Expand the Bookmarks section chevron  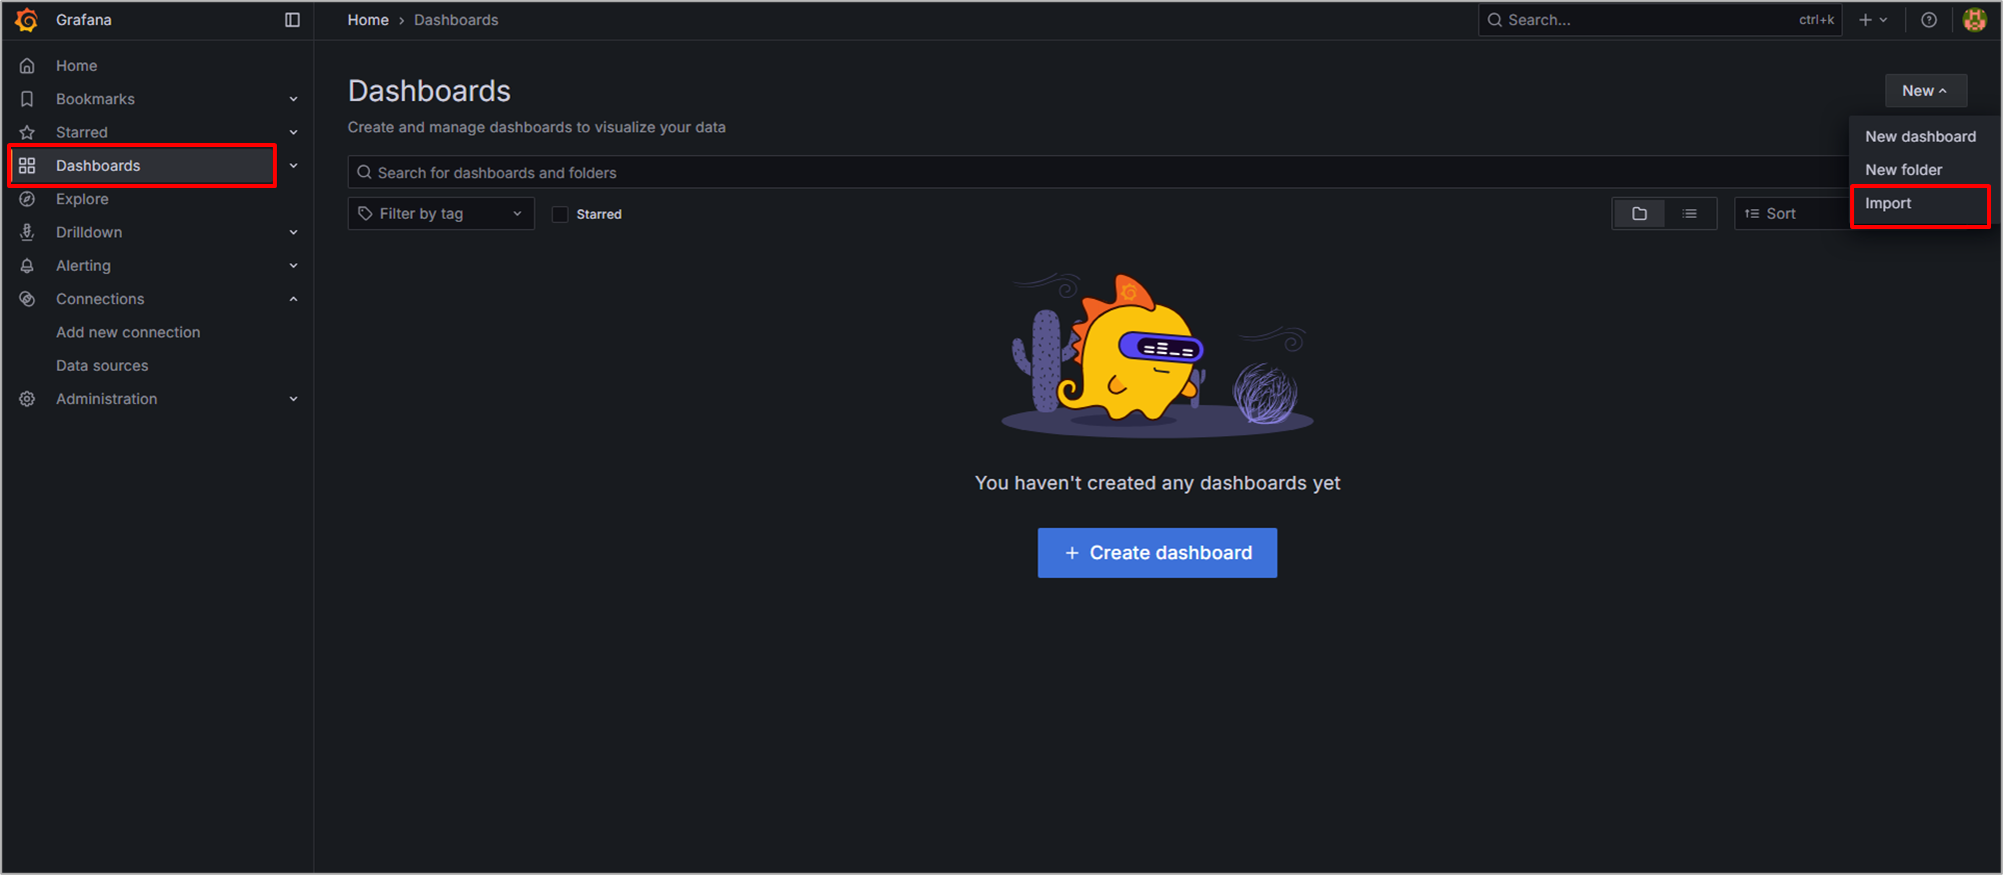(x=293, y=99)
